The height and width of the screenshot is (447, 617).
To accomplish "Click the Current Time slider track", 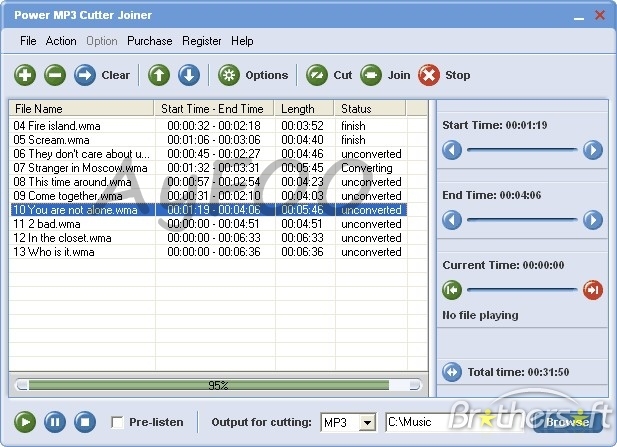I will click(522, 290).
